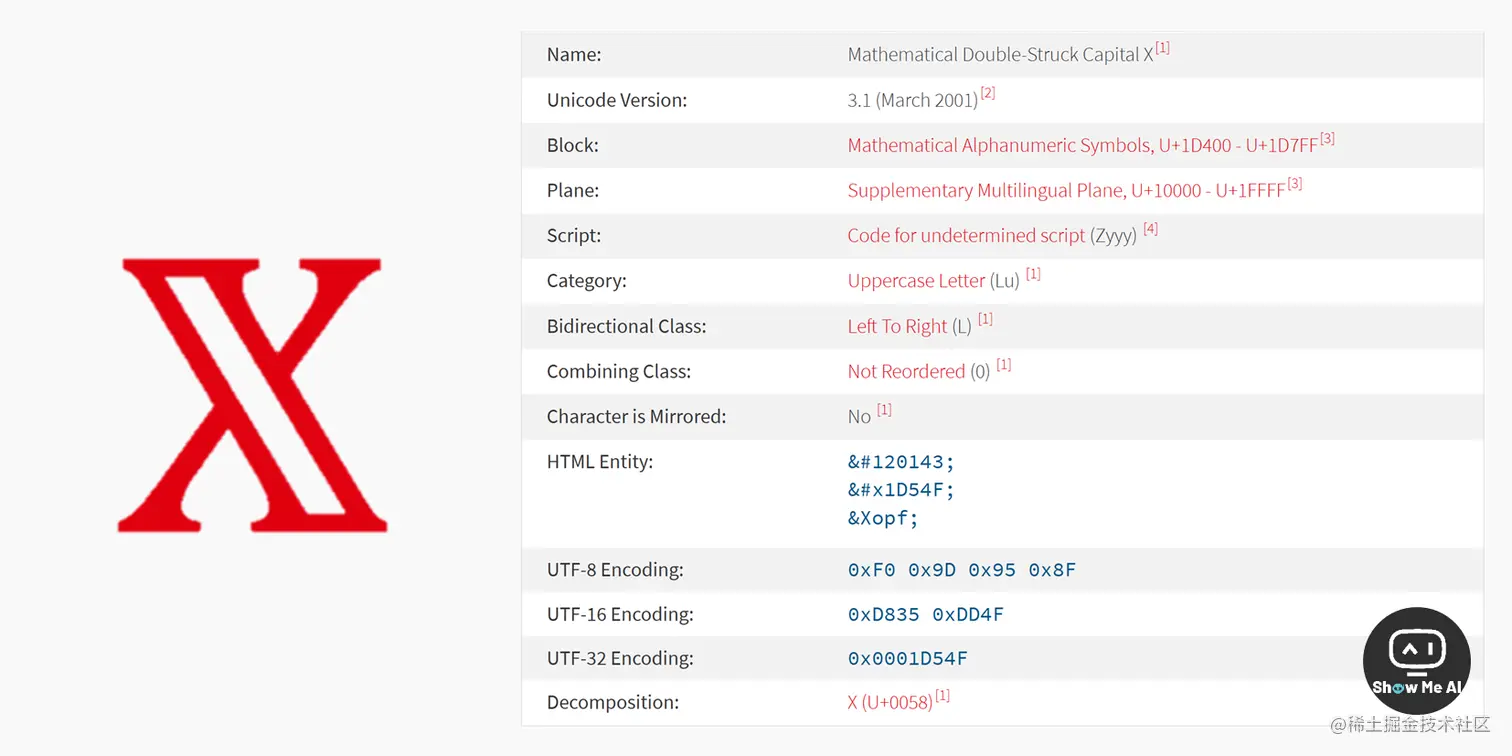Viewport: 1512px width, 756px height.
Task: Click the large red double-struck X glyph
Action: [x=252, y=395]
